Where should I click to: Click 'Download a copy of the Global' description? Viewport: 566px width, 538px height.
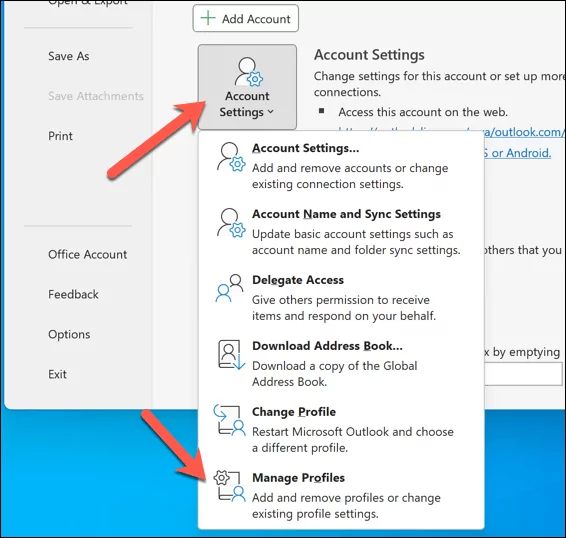tap(335, 366)
